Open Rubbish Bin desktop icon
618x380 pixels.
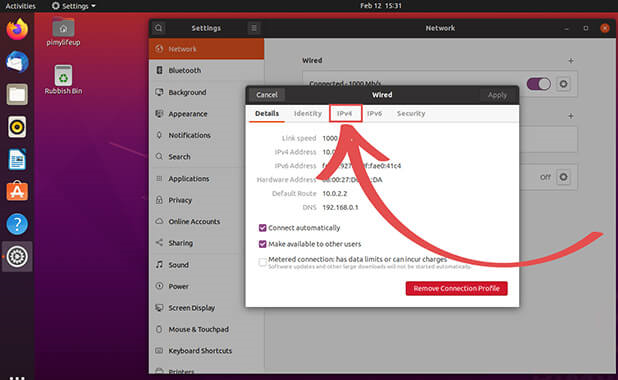point(63,80)
